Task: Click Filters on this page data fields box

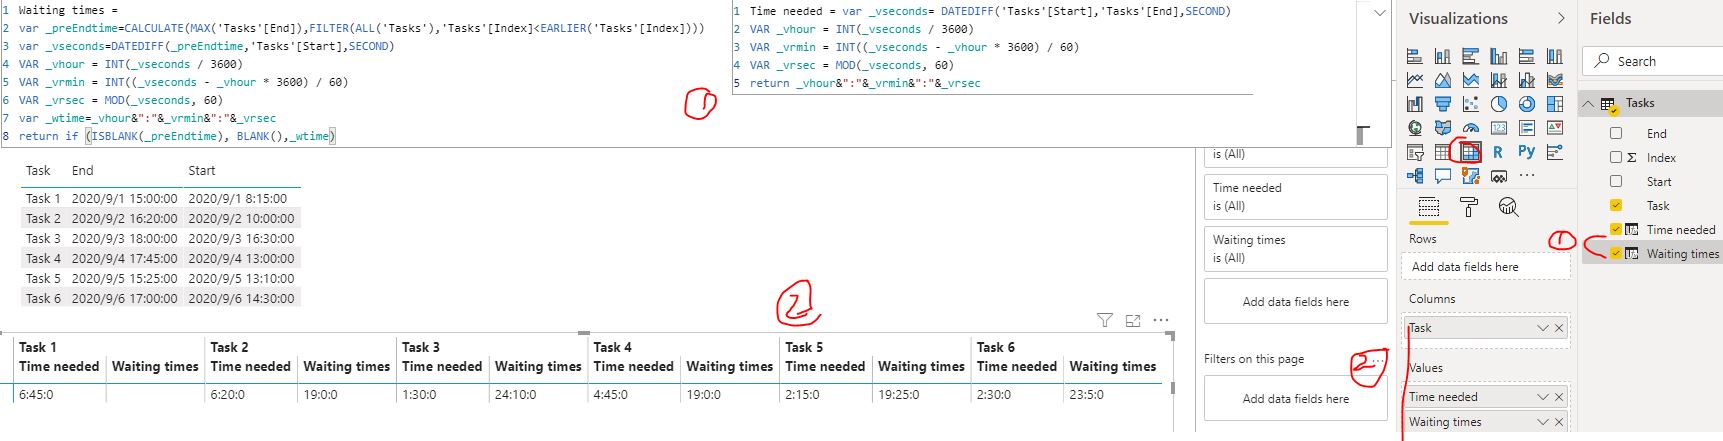Action: point(1295,398)
